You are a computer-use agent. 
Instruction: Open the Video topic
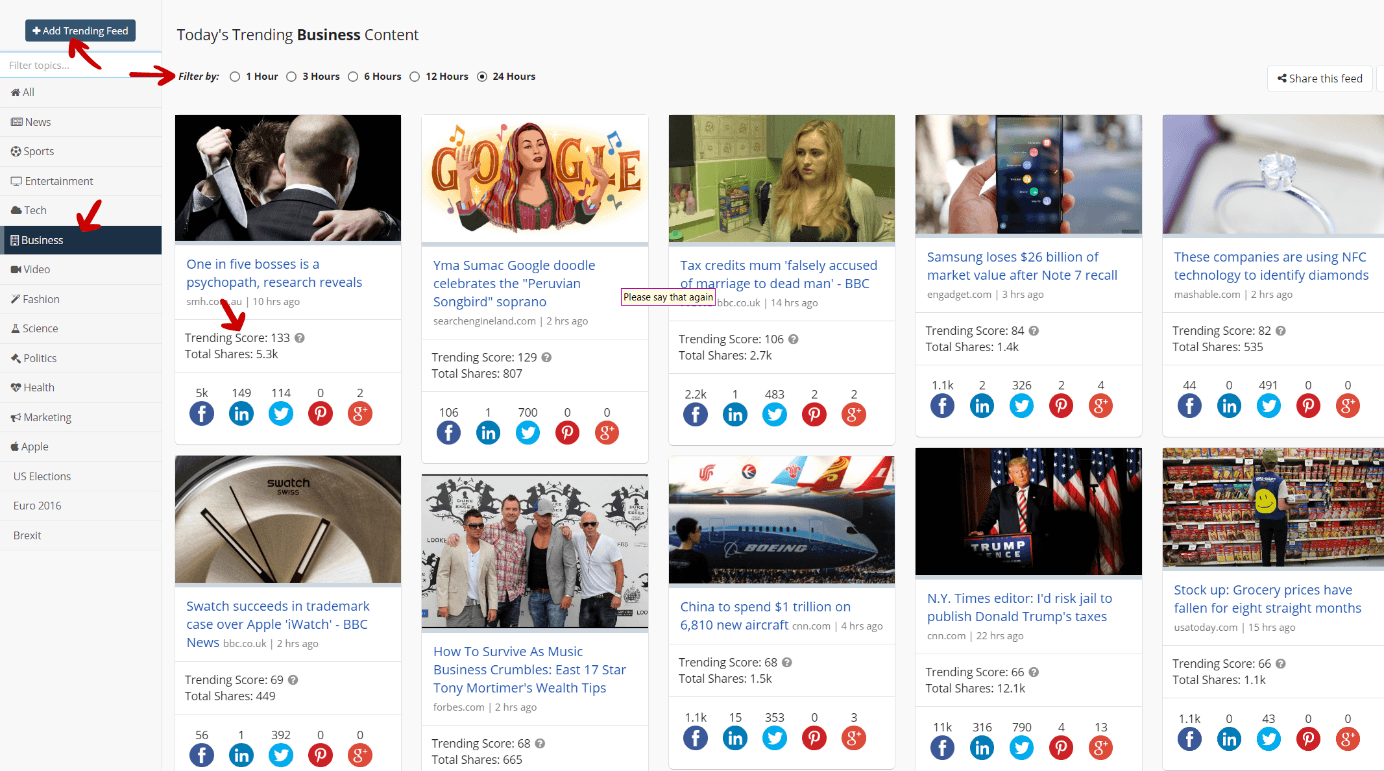click(80, 269)
